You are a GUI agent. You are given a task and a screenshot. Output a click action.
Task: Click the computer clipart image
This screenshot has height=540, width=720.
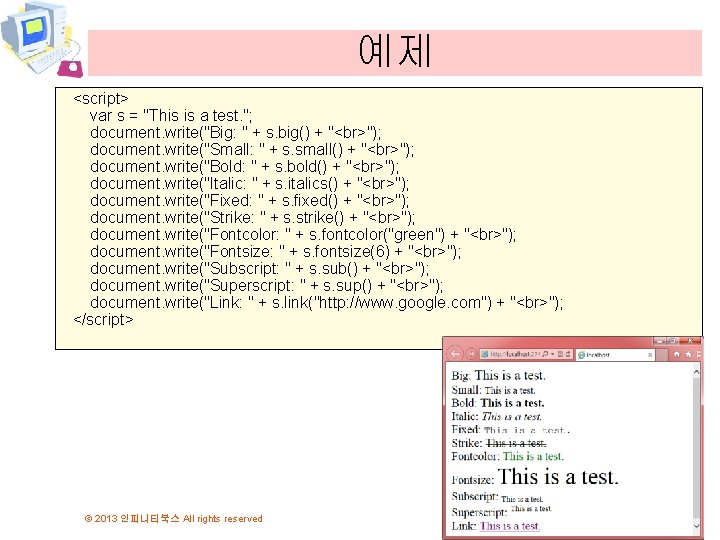pos(42,39)
